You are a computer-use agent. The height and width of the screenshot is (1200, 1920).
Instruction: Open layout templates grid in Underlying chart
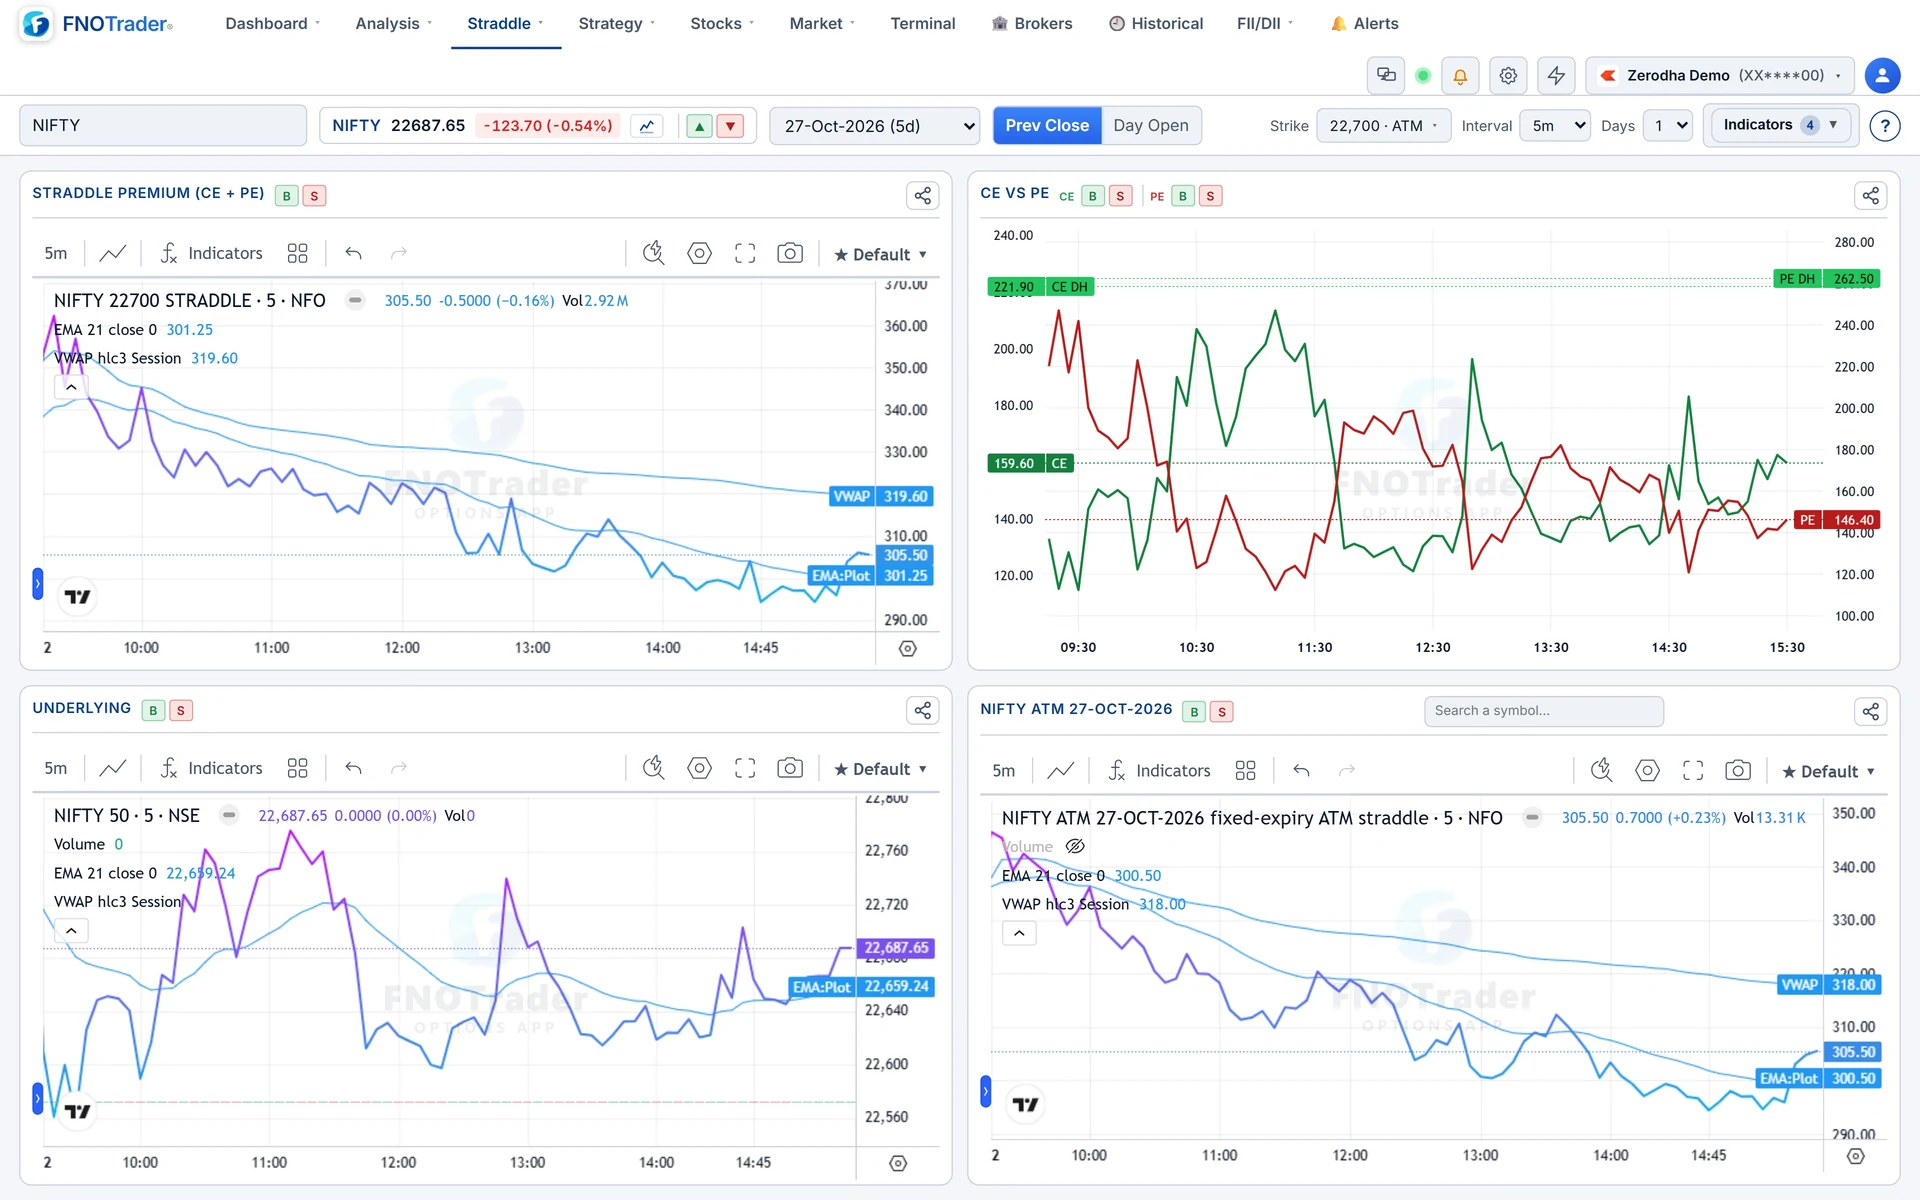click(297, 768)
